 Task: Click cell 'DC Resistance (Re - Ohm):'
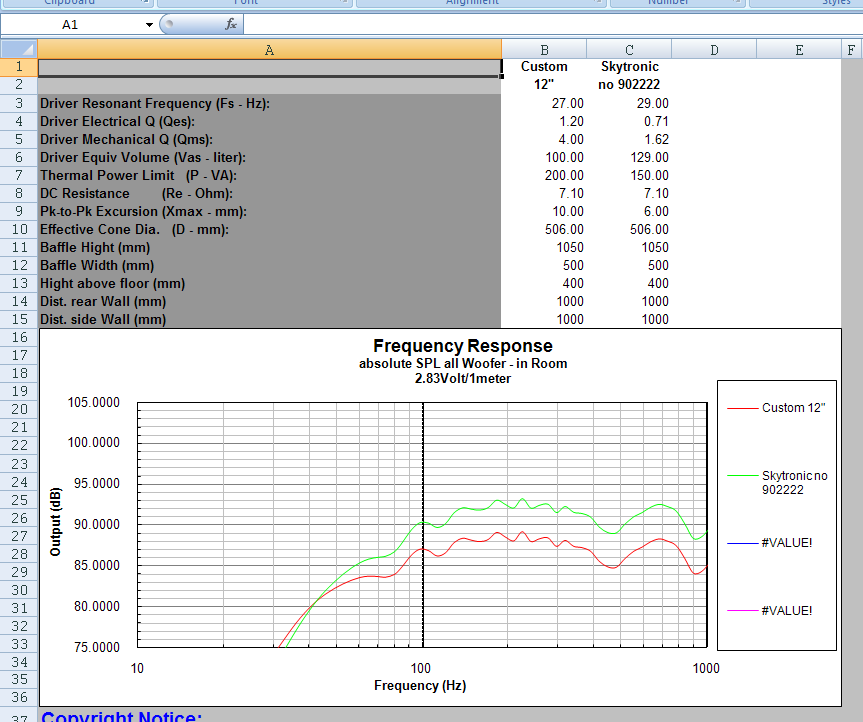pyautogui.click(x=269, y=194)
